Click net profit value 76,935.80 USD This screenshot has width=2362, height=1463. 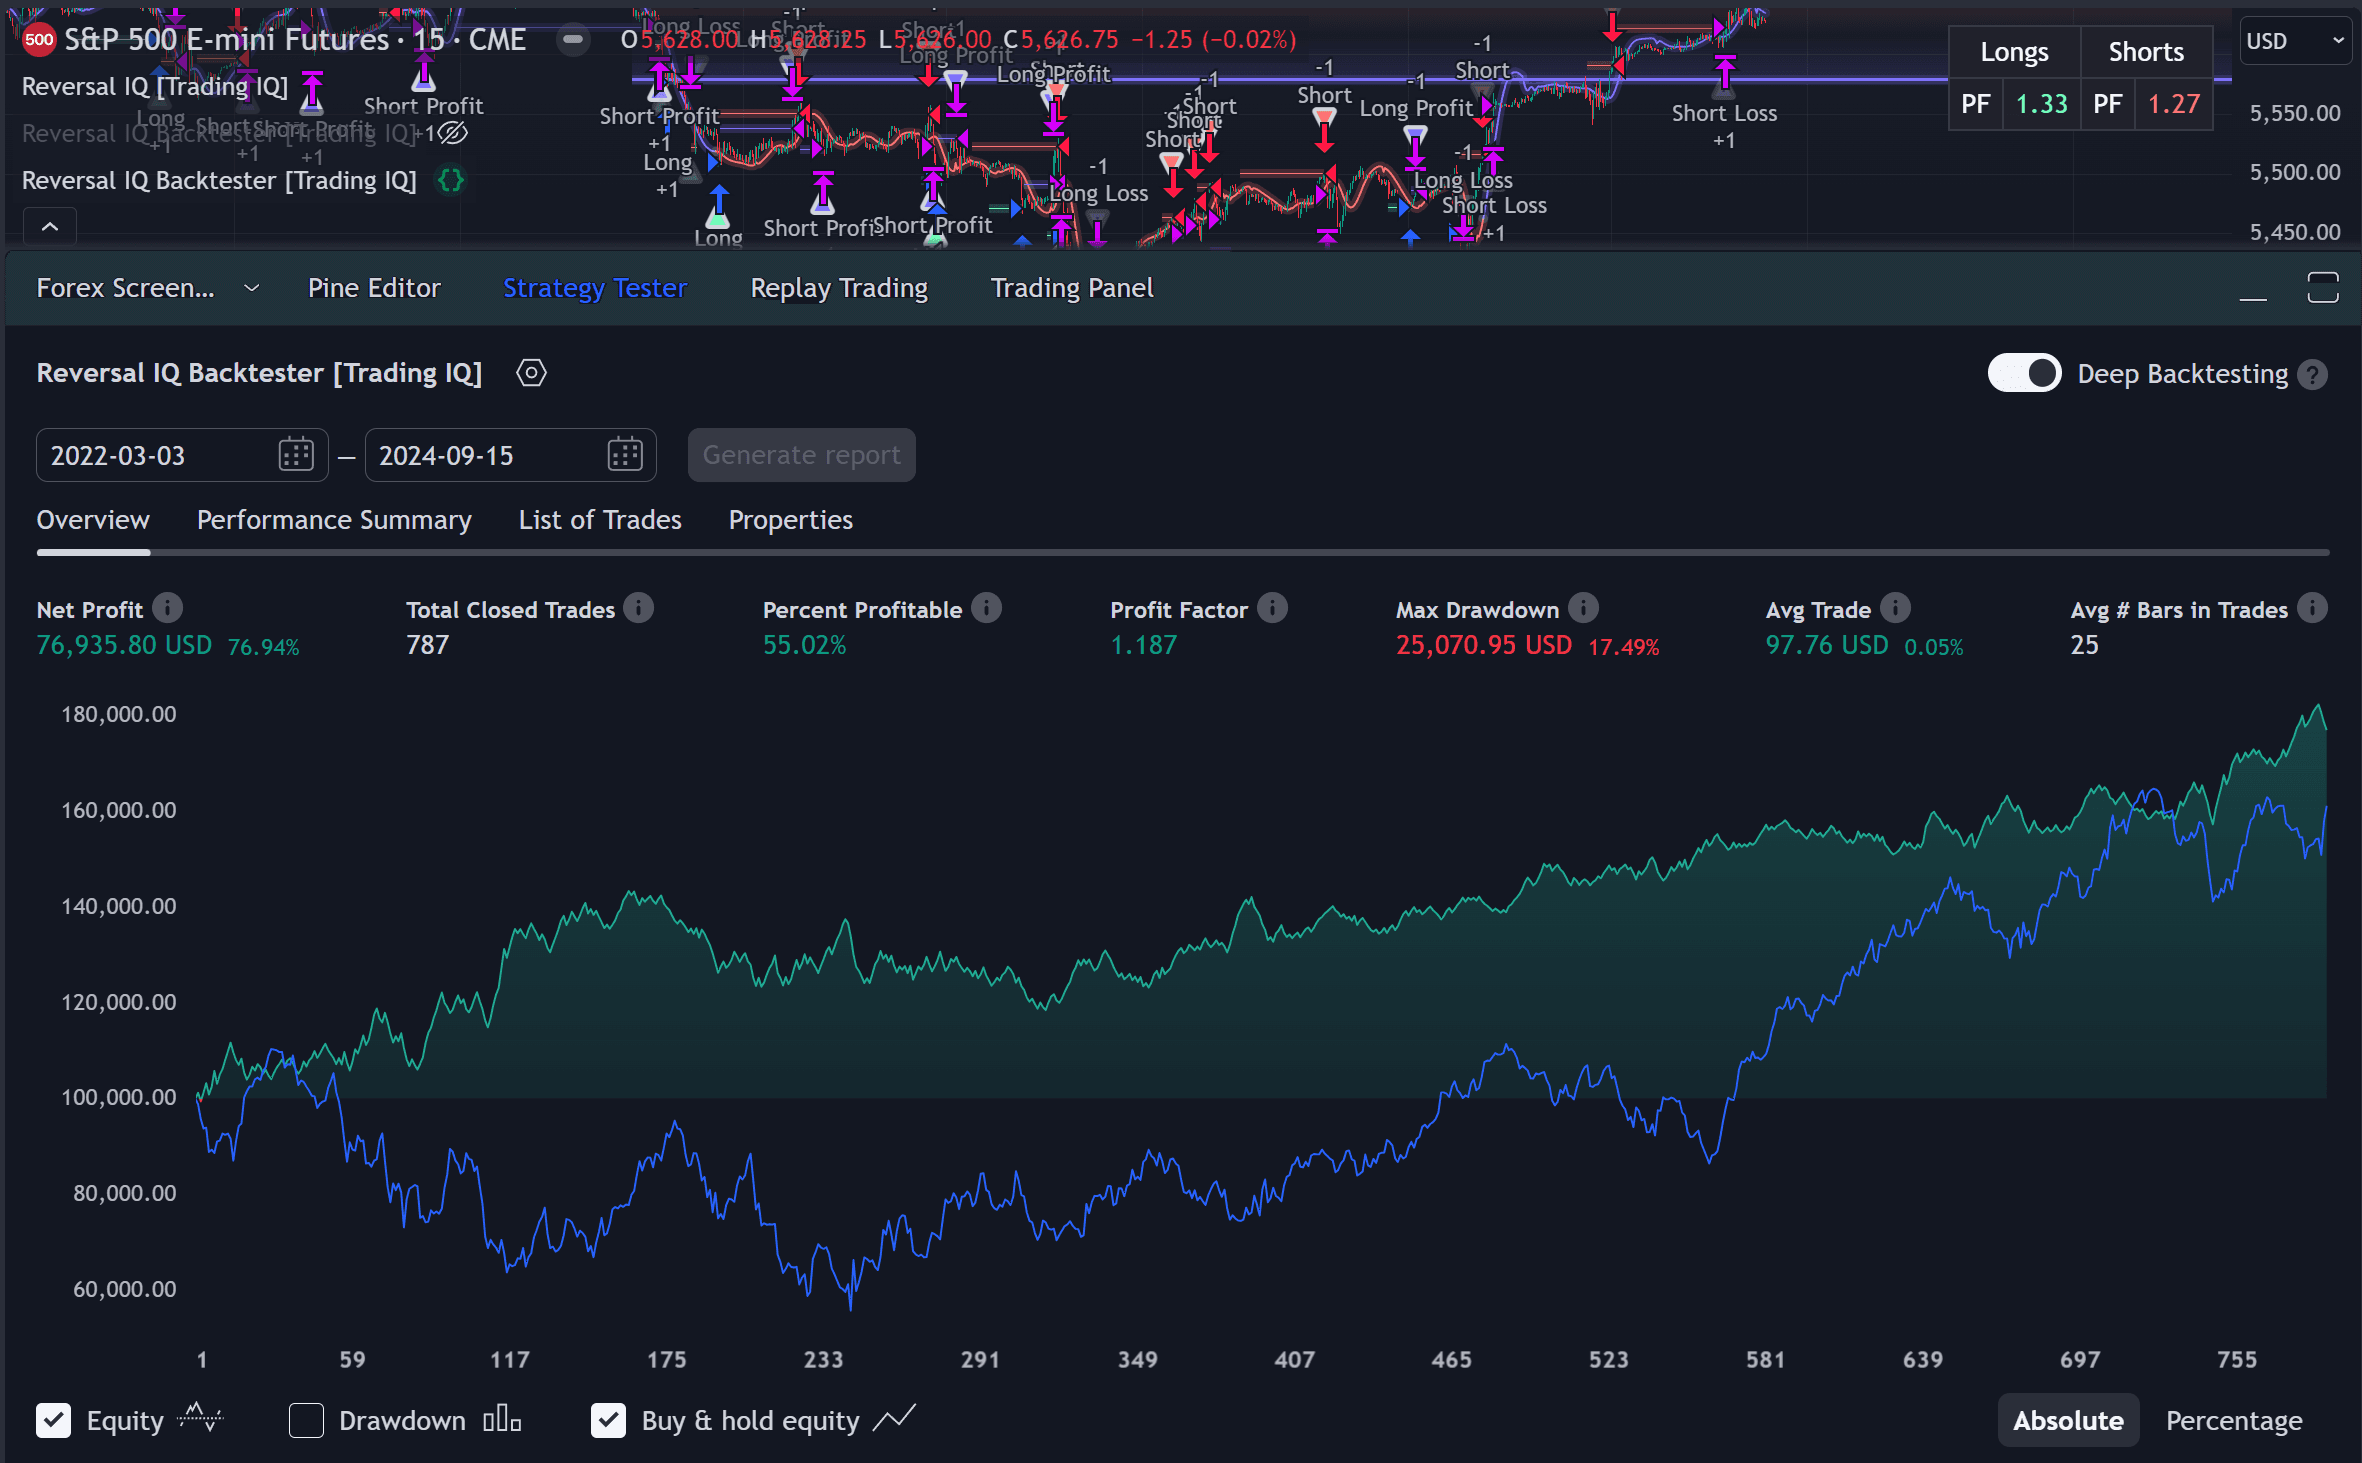coord(124,645)
